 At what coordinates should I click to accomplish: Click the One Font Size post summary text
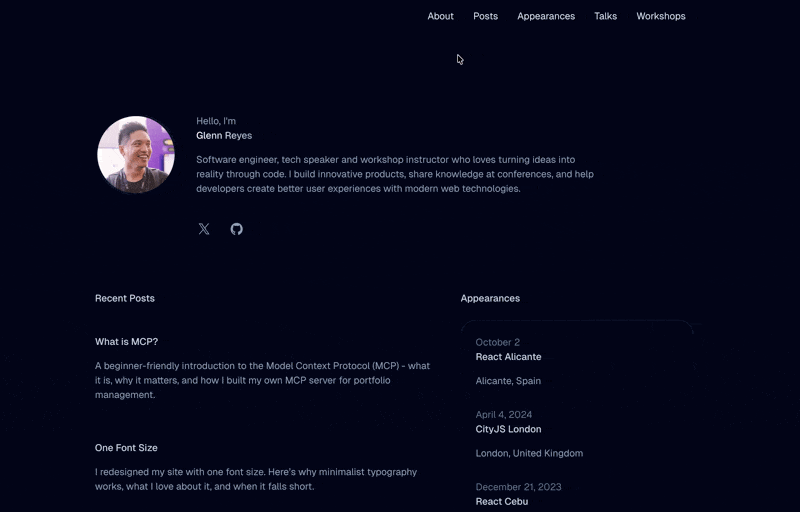coord(255,479)
